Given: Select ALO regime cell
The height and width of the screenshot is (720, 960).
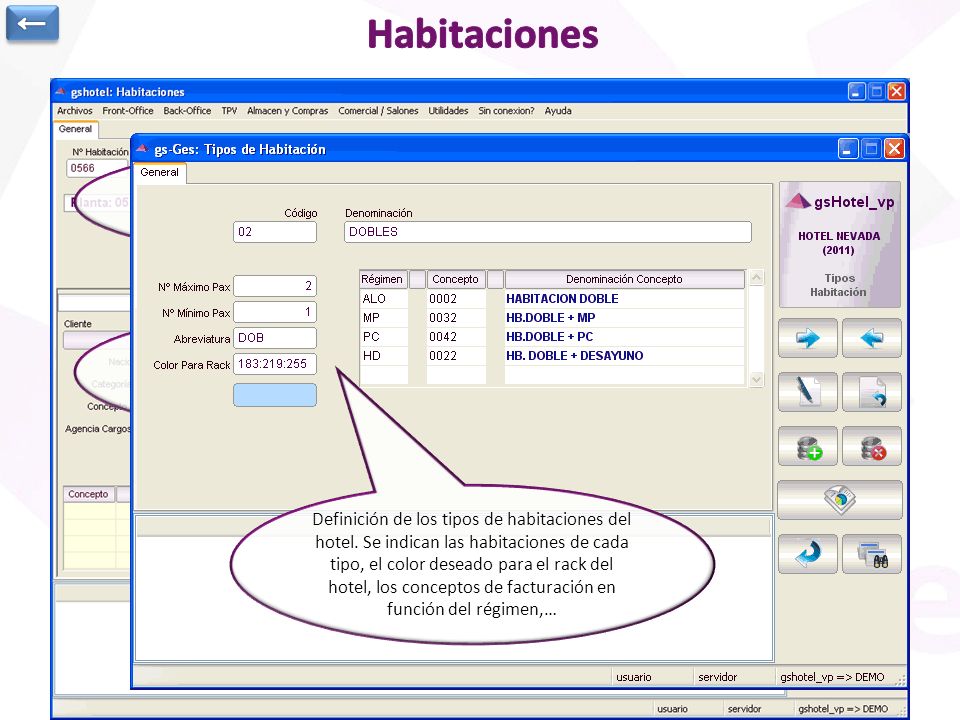Looking at the screenshot, I should [x=383, y=299].
